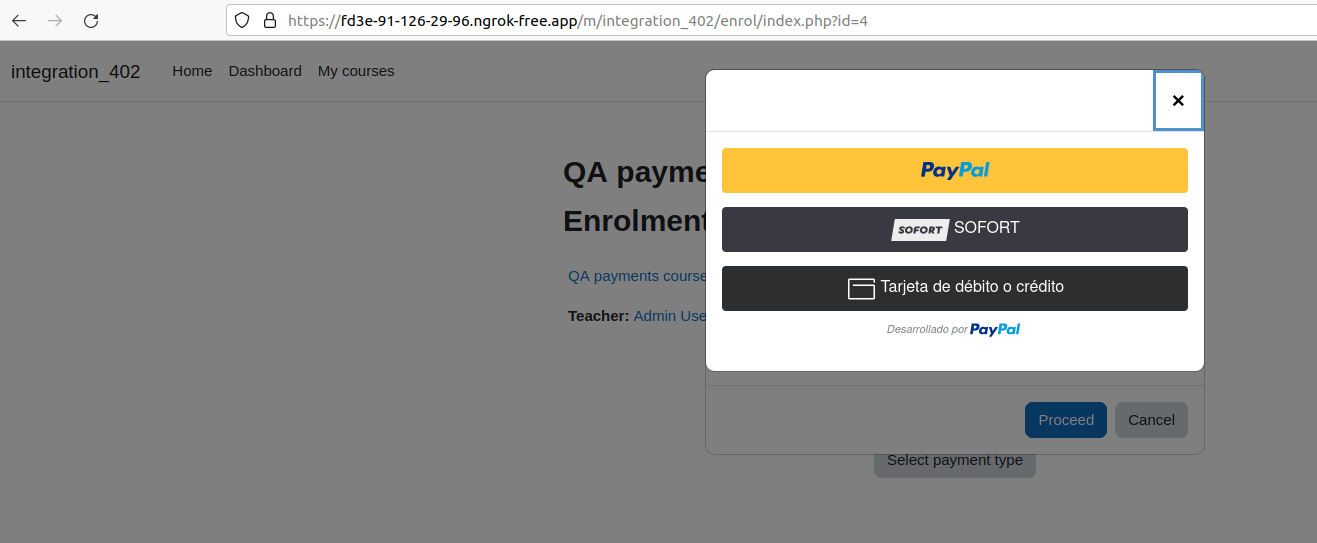Click the padlock site security icon
Image resolution: width=1317 pixels, height=543 pixels.
click(268, 20)
